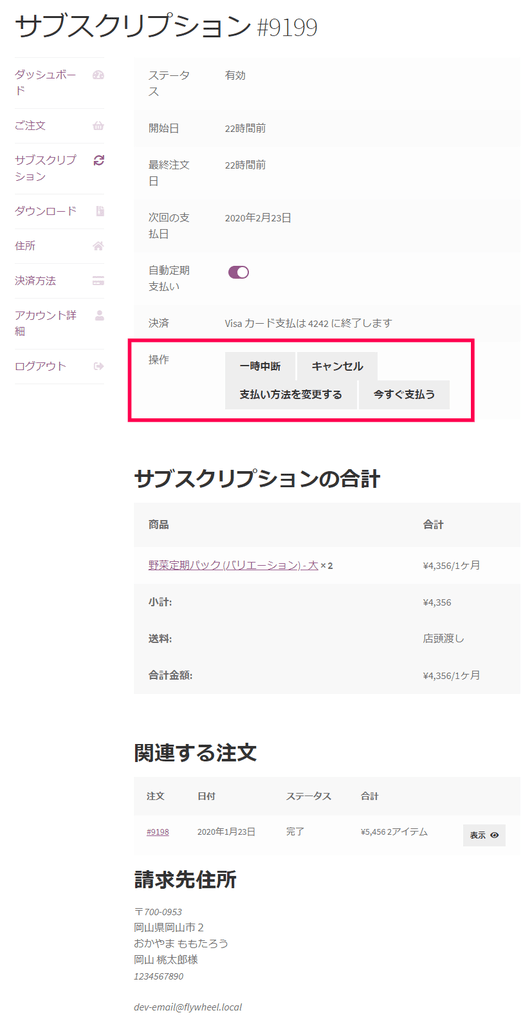Pause subscription with 一時中断 button
The width and height of the screenshot is (532, 1024).
tap(260, 366)
